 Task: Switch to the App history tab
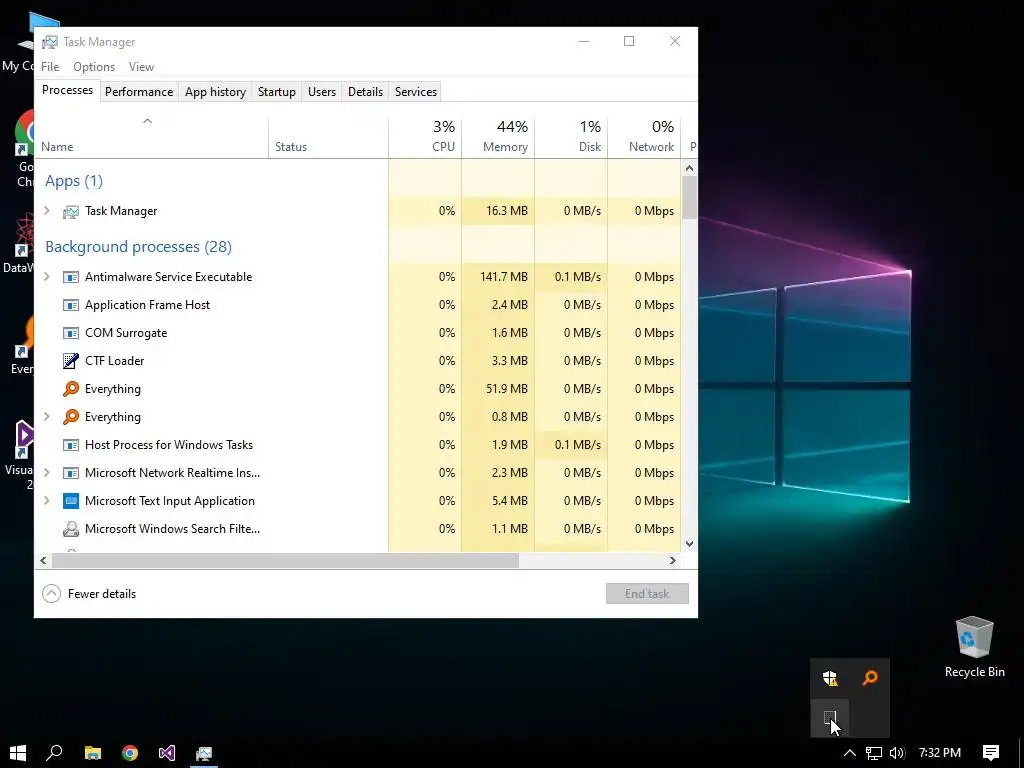[216, 92]
